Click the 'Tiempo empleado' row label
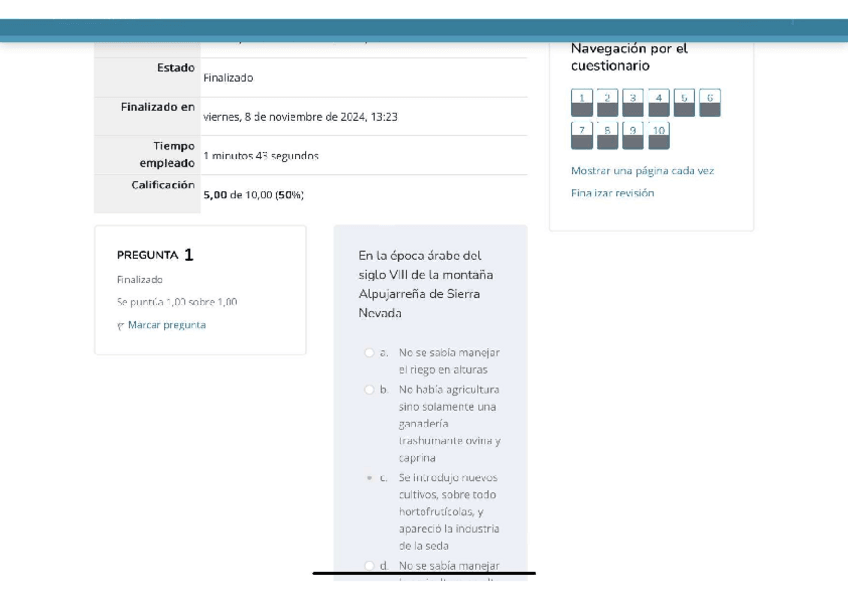This screenshot has height=599, width=848. 167,155
